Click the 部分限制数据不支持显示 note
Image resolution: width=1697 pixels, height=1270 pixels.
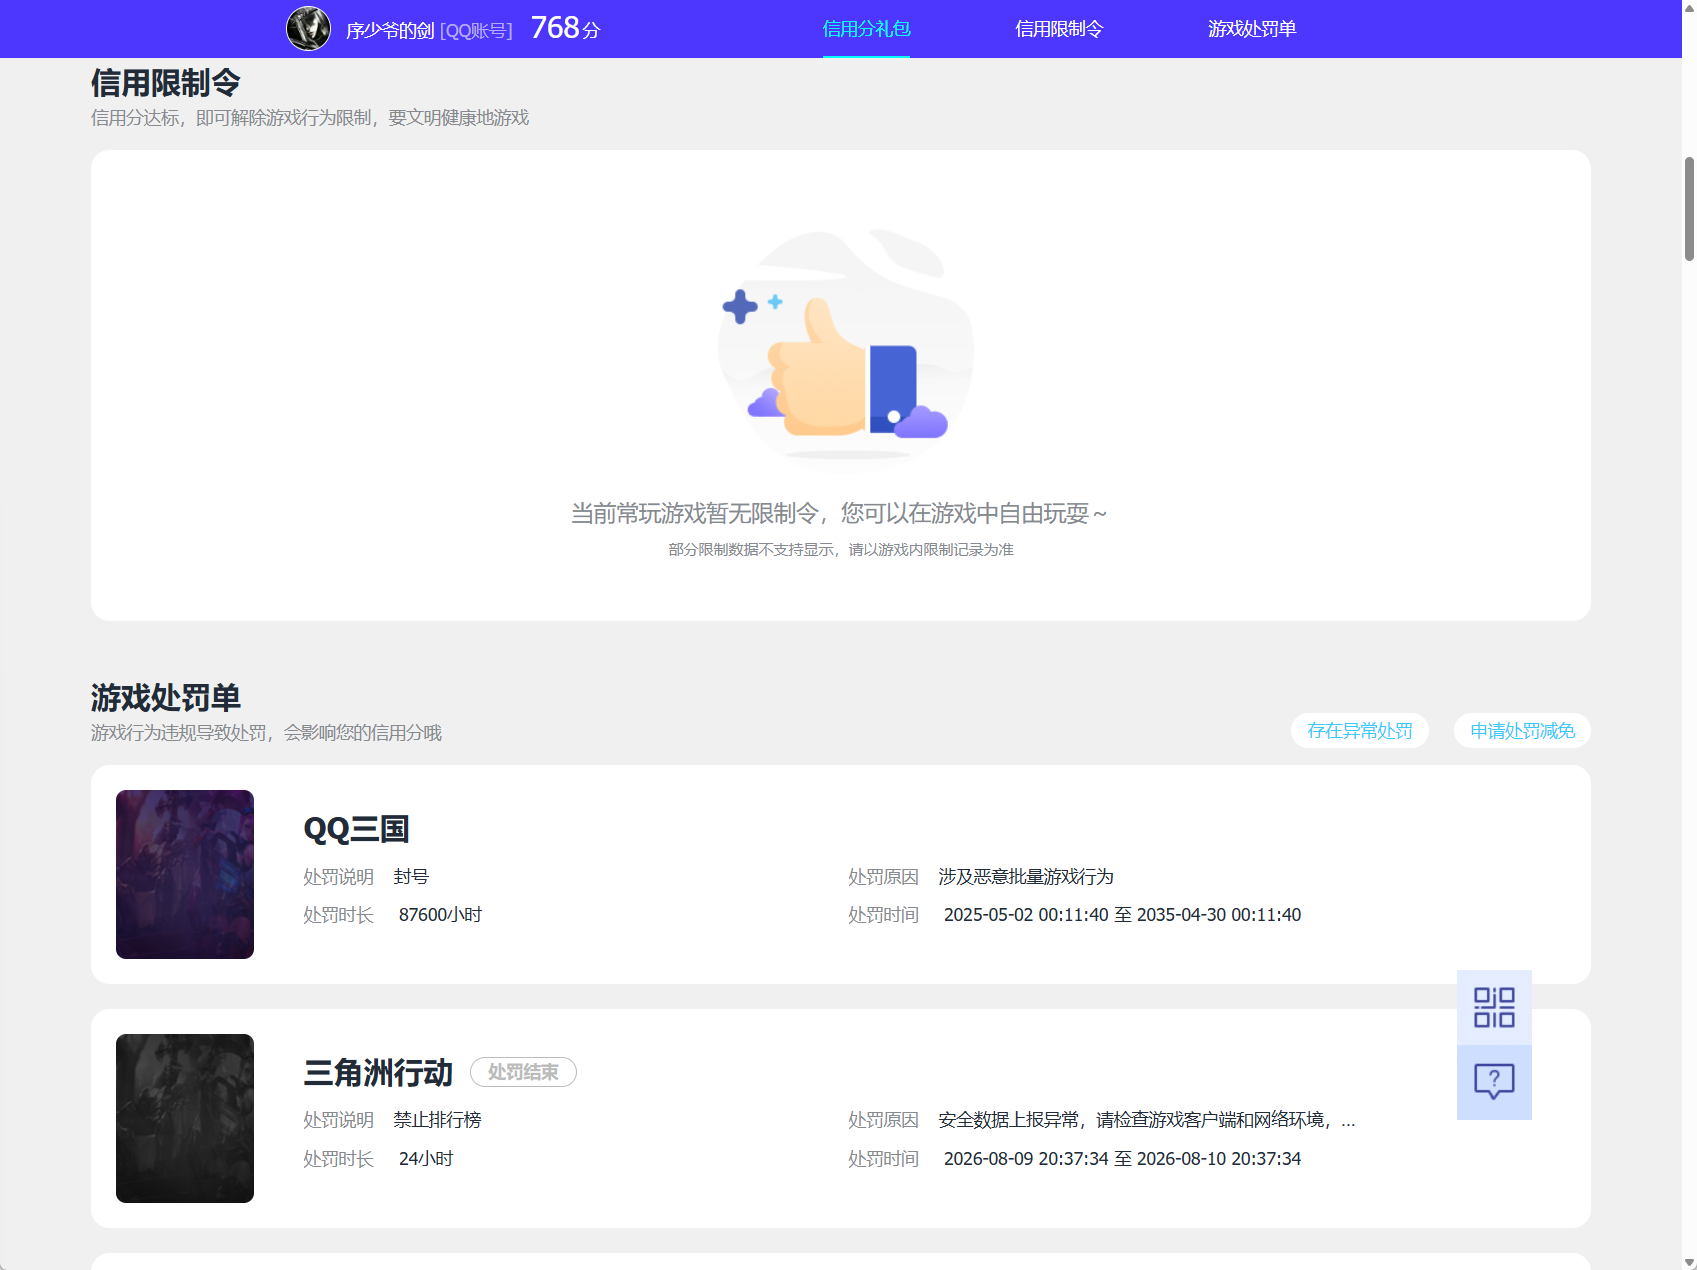[x=841, y=550]
